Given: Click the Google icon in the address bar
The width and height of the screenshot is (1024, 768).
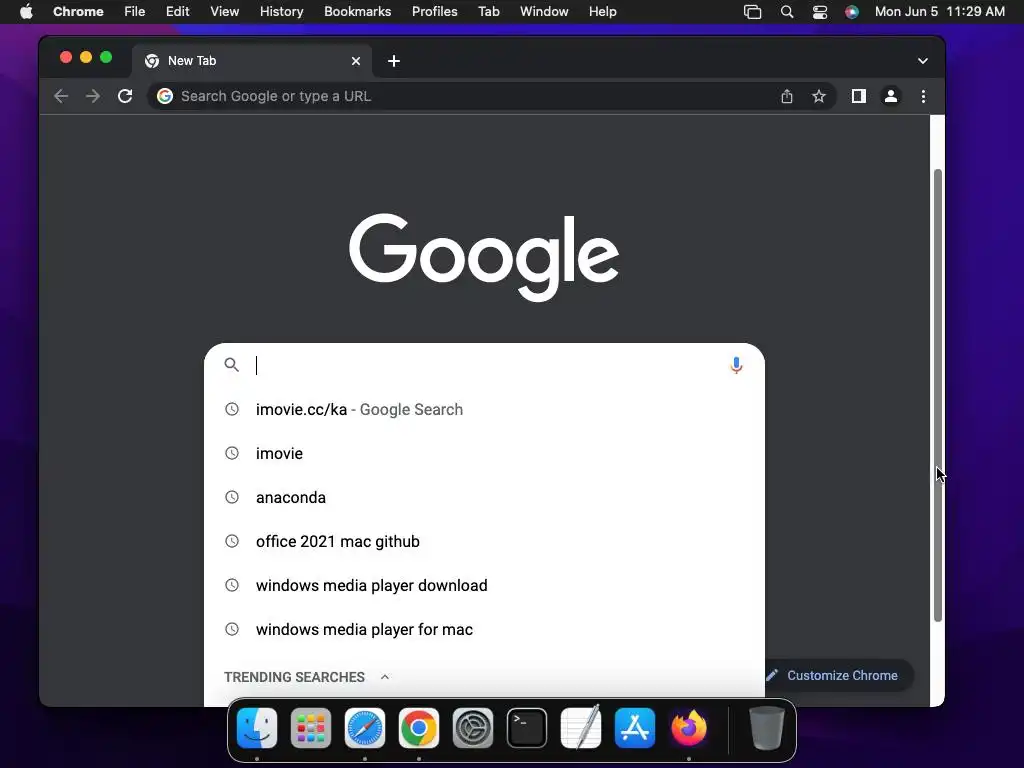Looking at the screenshot, I should click(x=165, y=96).
